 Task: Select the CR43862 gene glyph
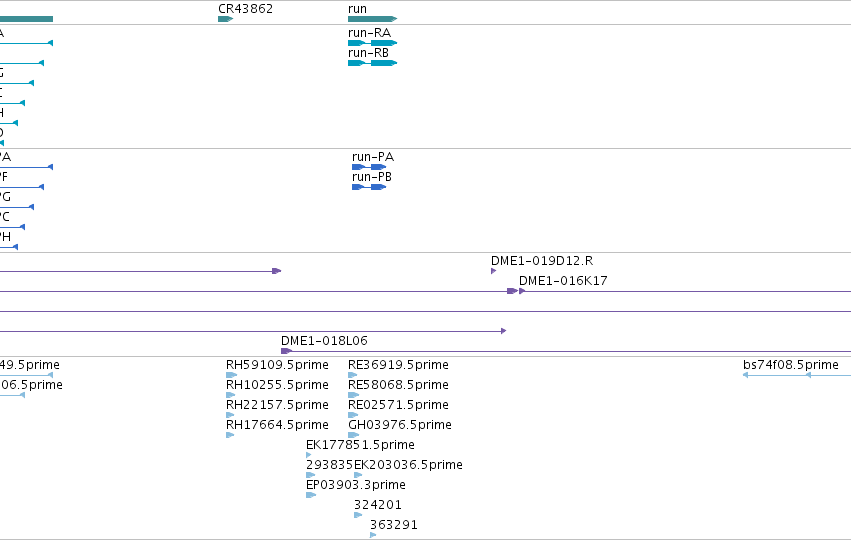[225, 19]
